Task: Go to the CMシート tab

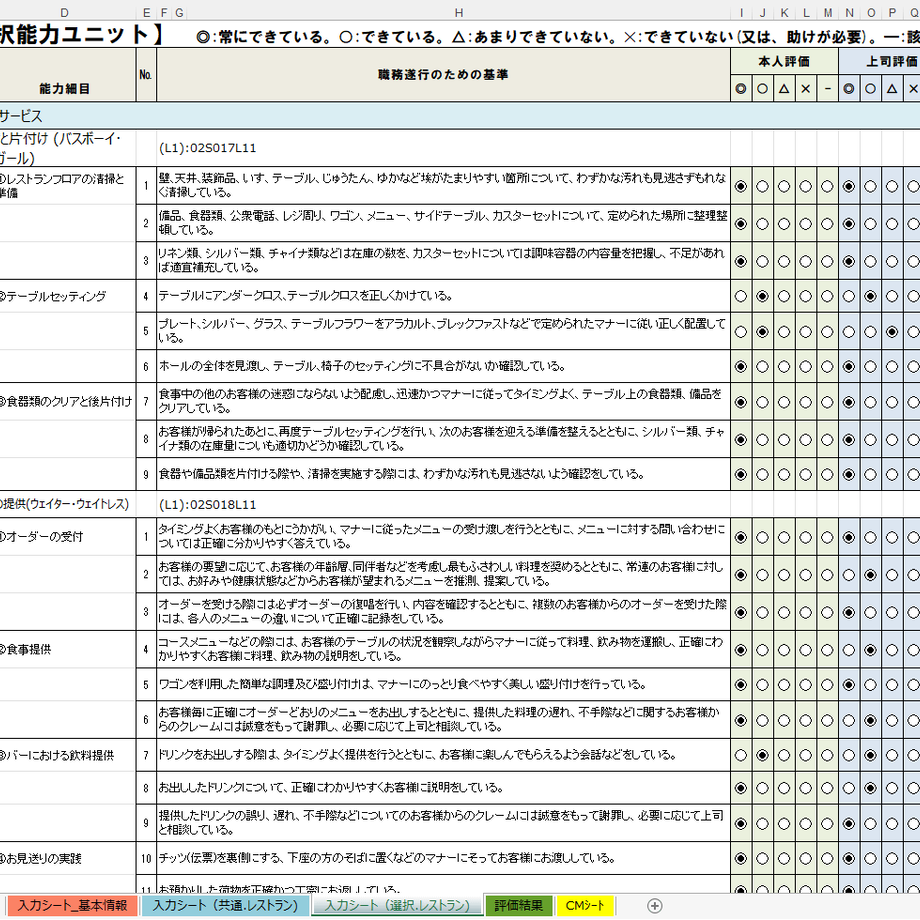Action: pos(585,905)
